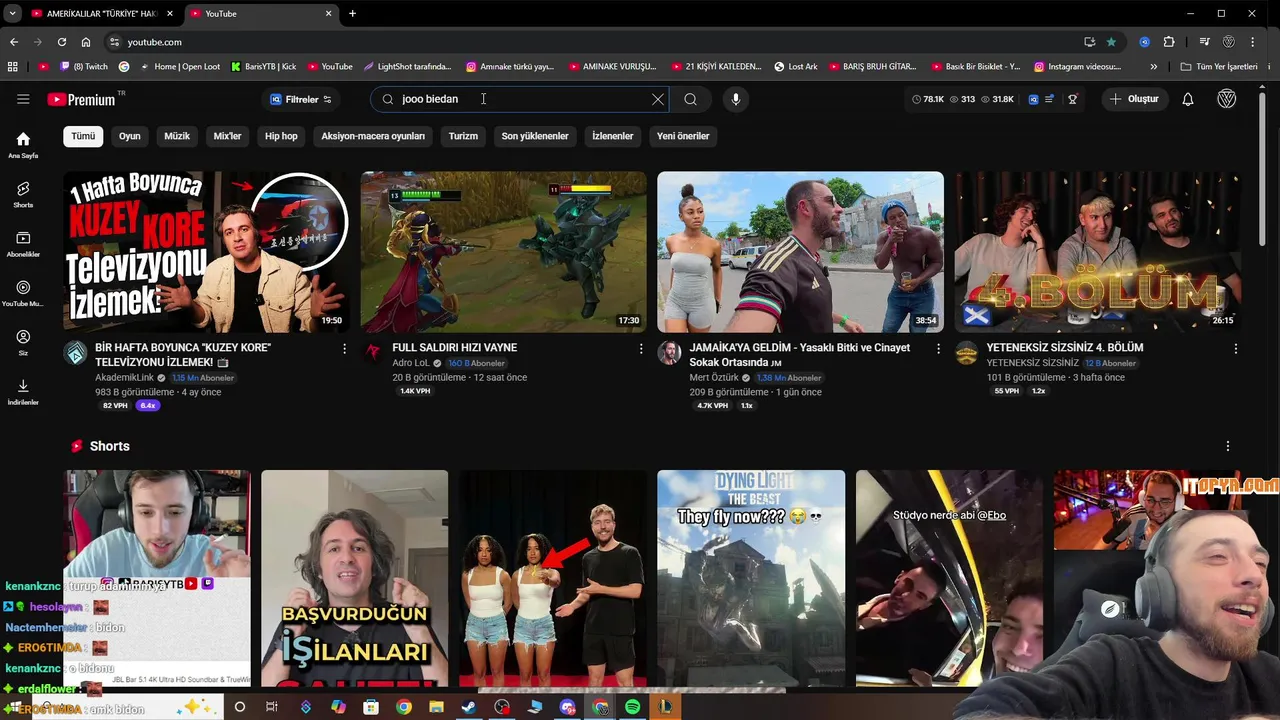The image size is (1280, 720).
Task: Click the search box containing jooo biedan
Action: tap(520, 99)
